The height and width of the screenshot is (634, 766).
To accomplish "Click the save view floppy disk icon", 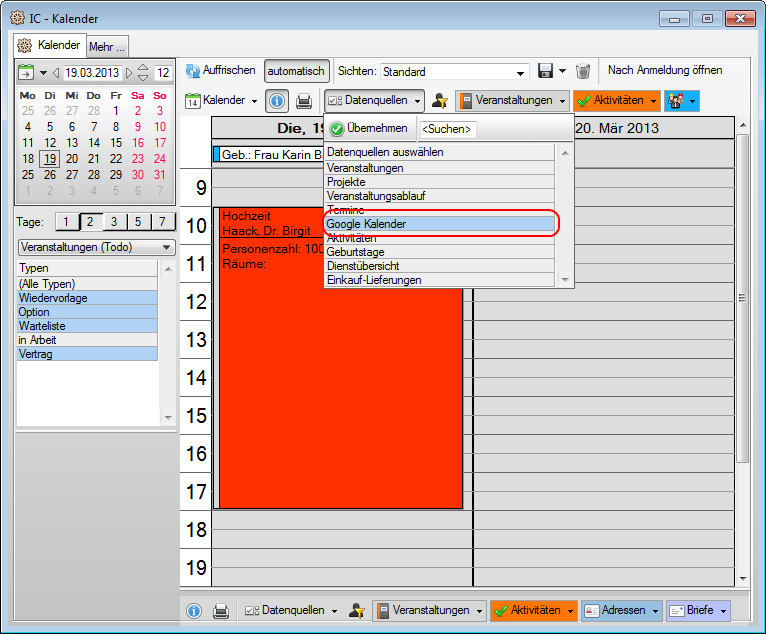I will click(545, 71).
